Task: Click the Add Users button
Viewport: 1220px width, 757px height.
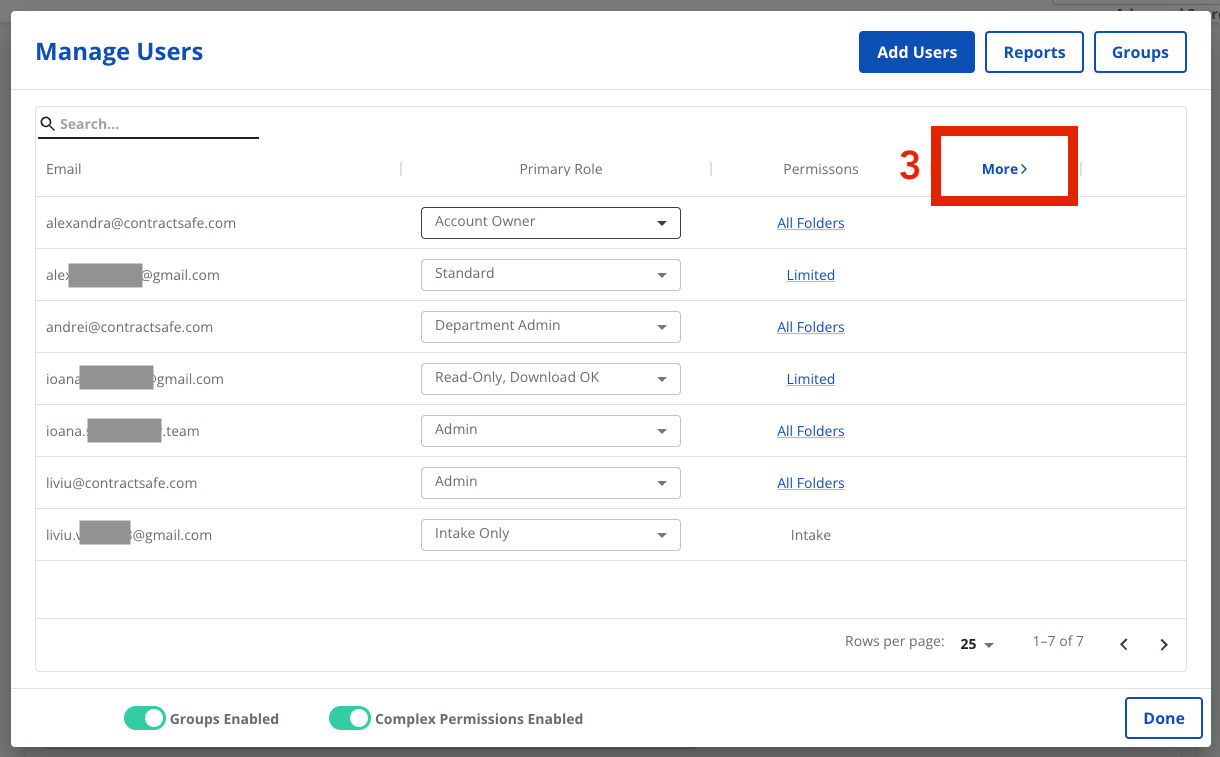Action: (x=916, y=51)
